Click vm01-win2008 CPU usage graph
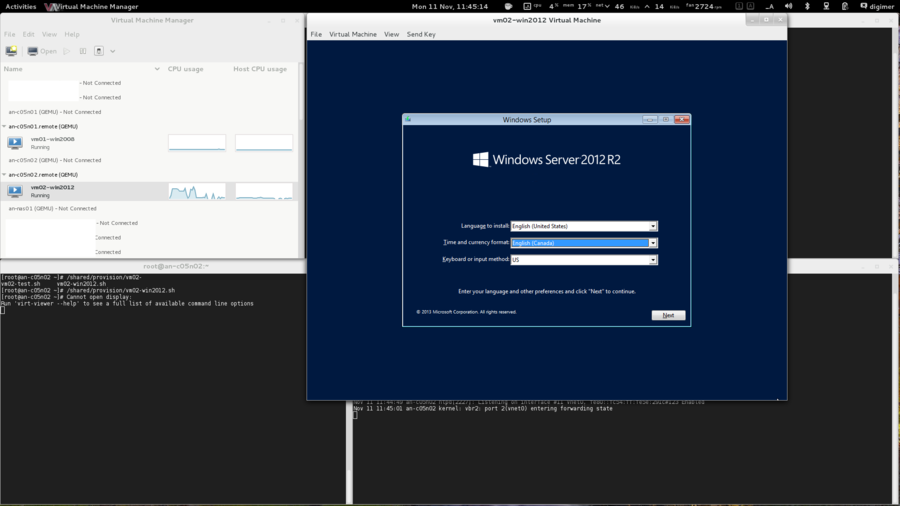The height and width of the screenshot is (506, 900). 197,143
